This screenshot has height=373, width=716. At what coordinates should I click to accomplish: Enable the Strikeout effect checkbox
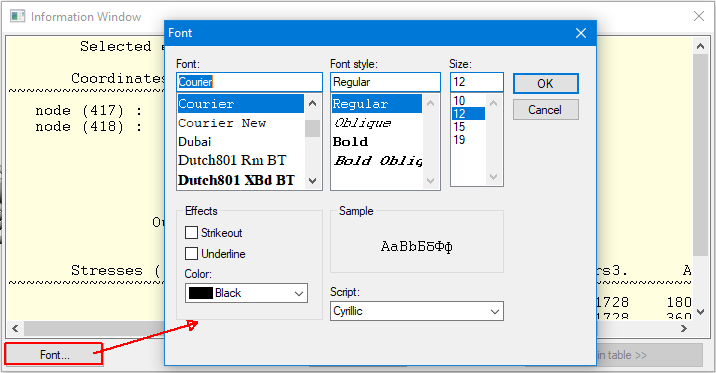tap(191, 232)
